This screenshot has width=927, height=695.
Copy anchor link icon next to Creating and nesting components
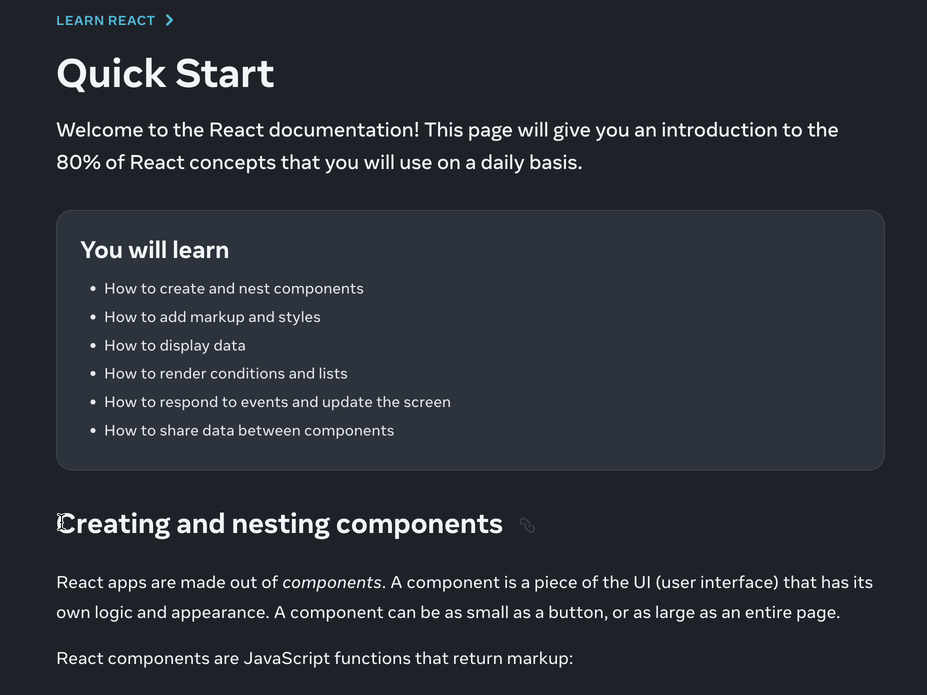tap(527, 525)
